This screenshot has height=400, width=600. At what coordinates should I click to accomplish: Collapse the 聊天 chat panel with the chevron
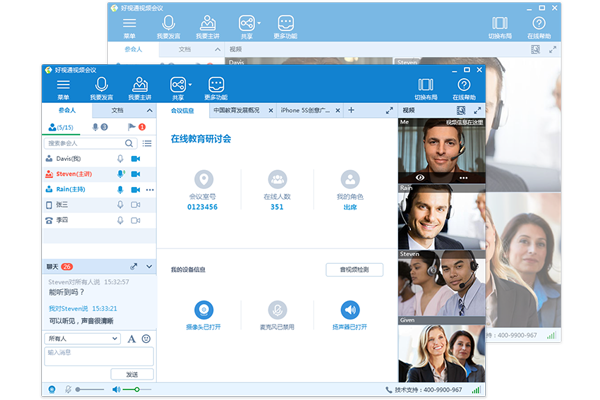149,267
